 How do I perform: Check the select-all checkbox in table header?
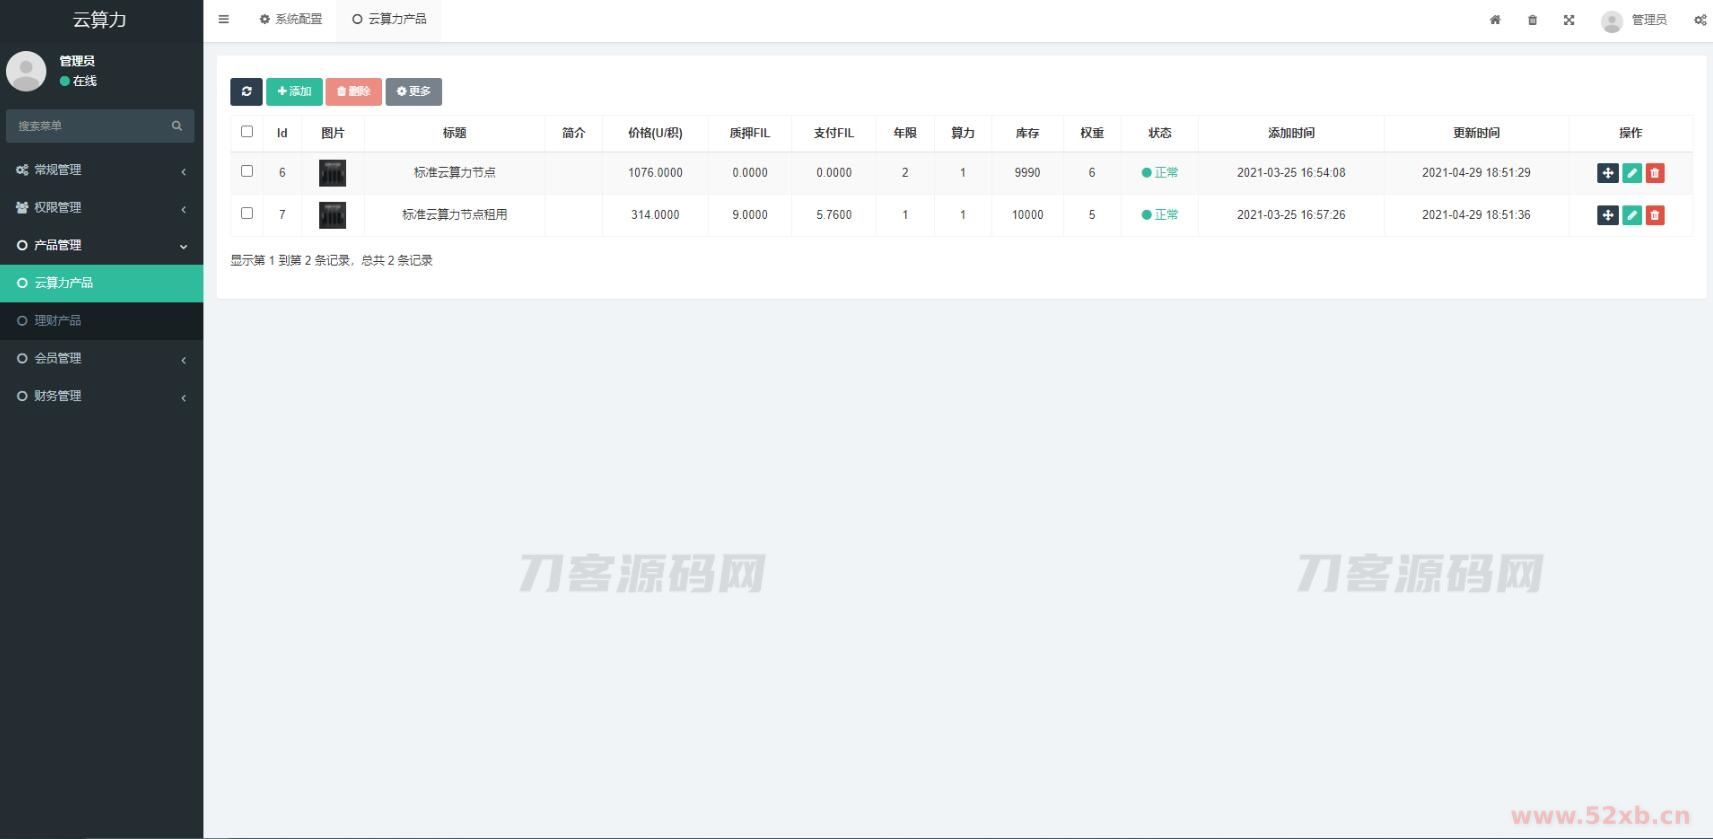coord(247,131)
